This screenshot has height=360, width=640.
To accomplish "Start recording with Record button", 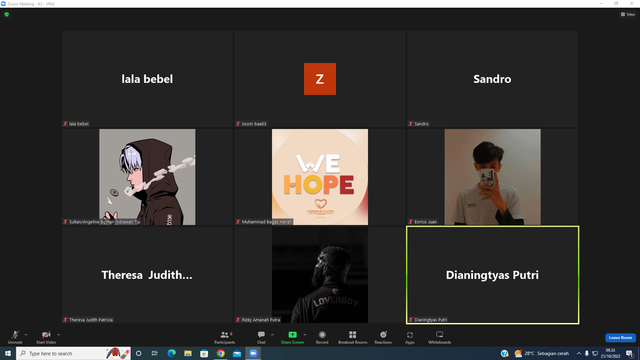I will [322, 337].
